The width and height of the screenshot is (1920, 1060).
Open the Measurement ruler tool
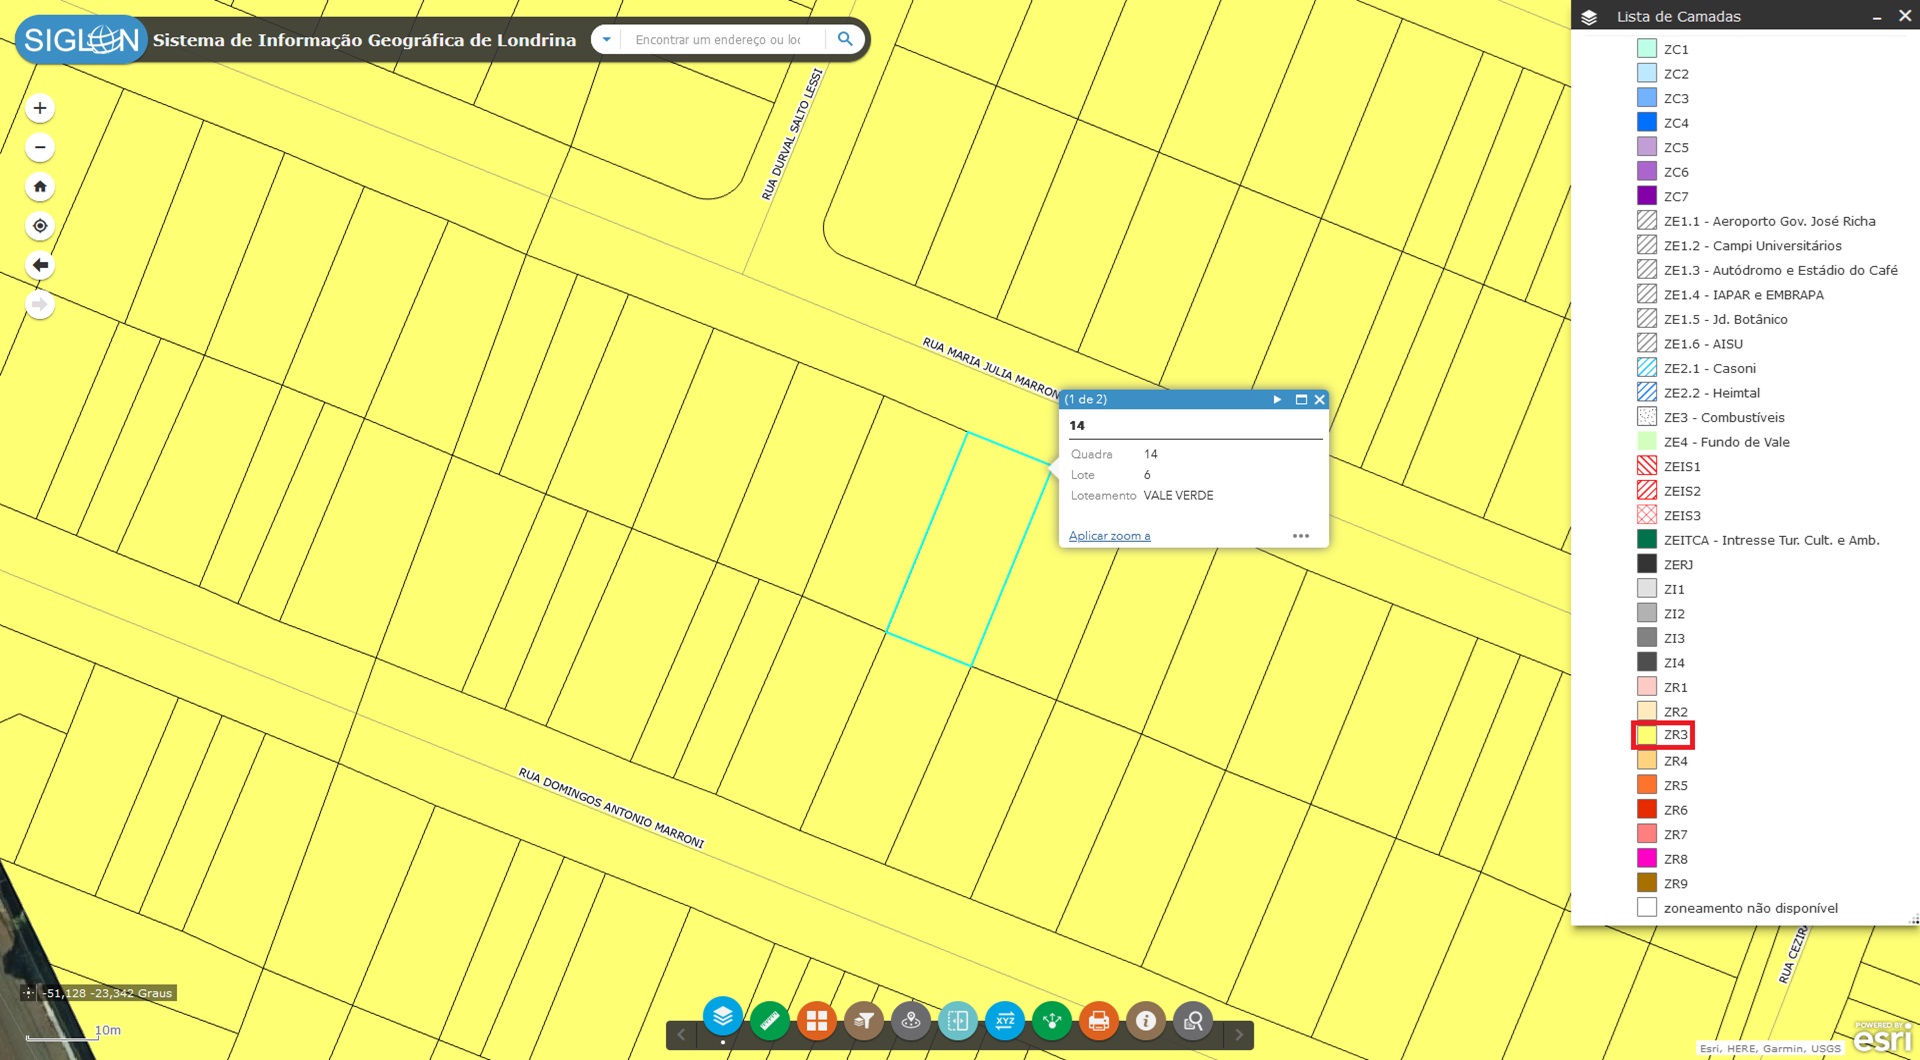point(769,1021)
